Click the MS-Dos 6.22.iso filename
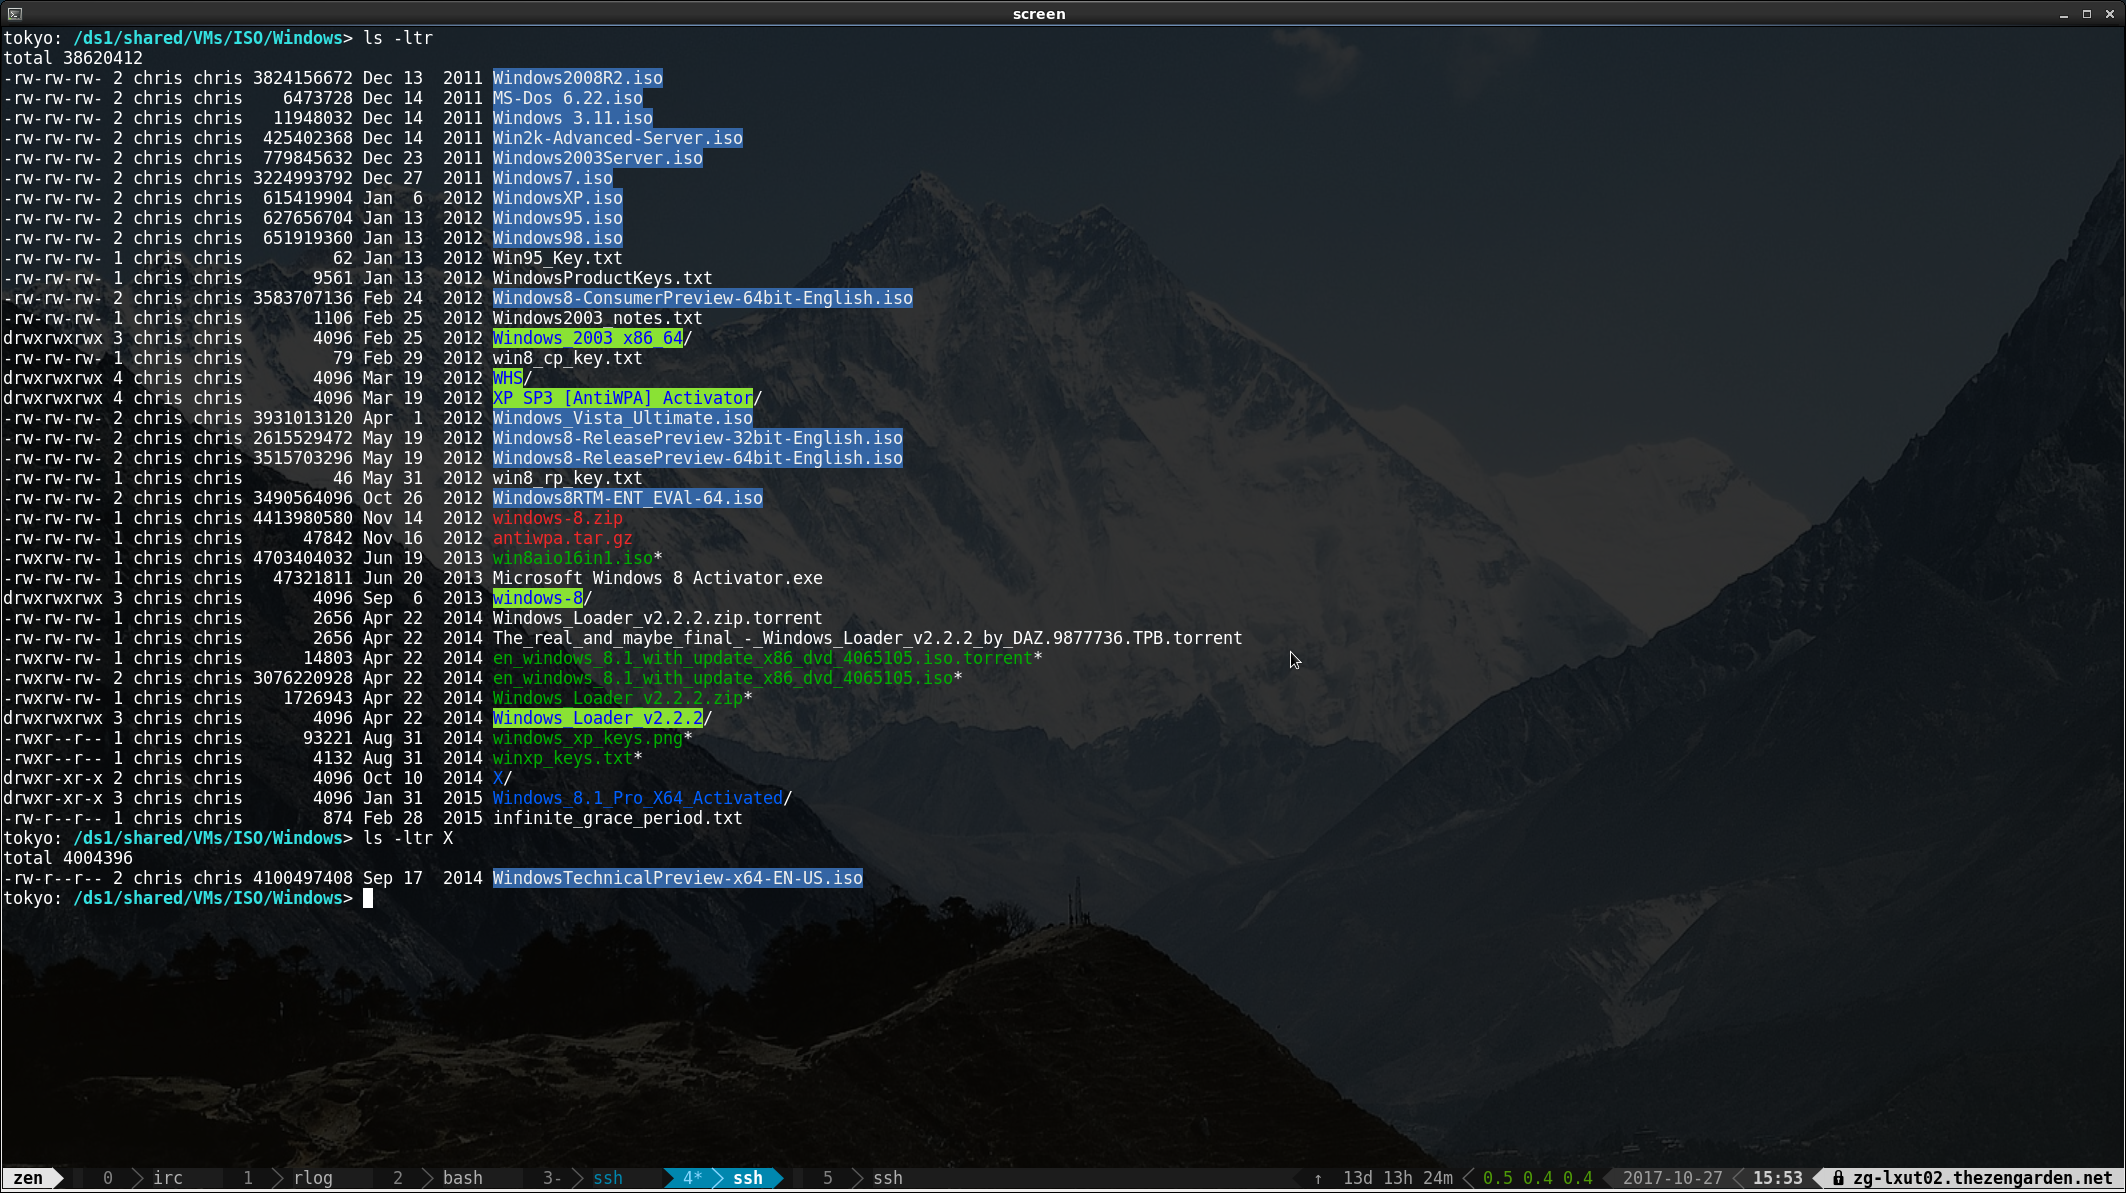2126x1193 pixels. coord(567,98)
